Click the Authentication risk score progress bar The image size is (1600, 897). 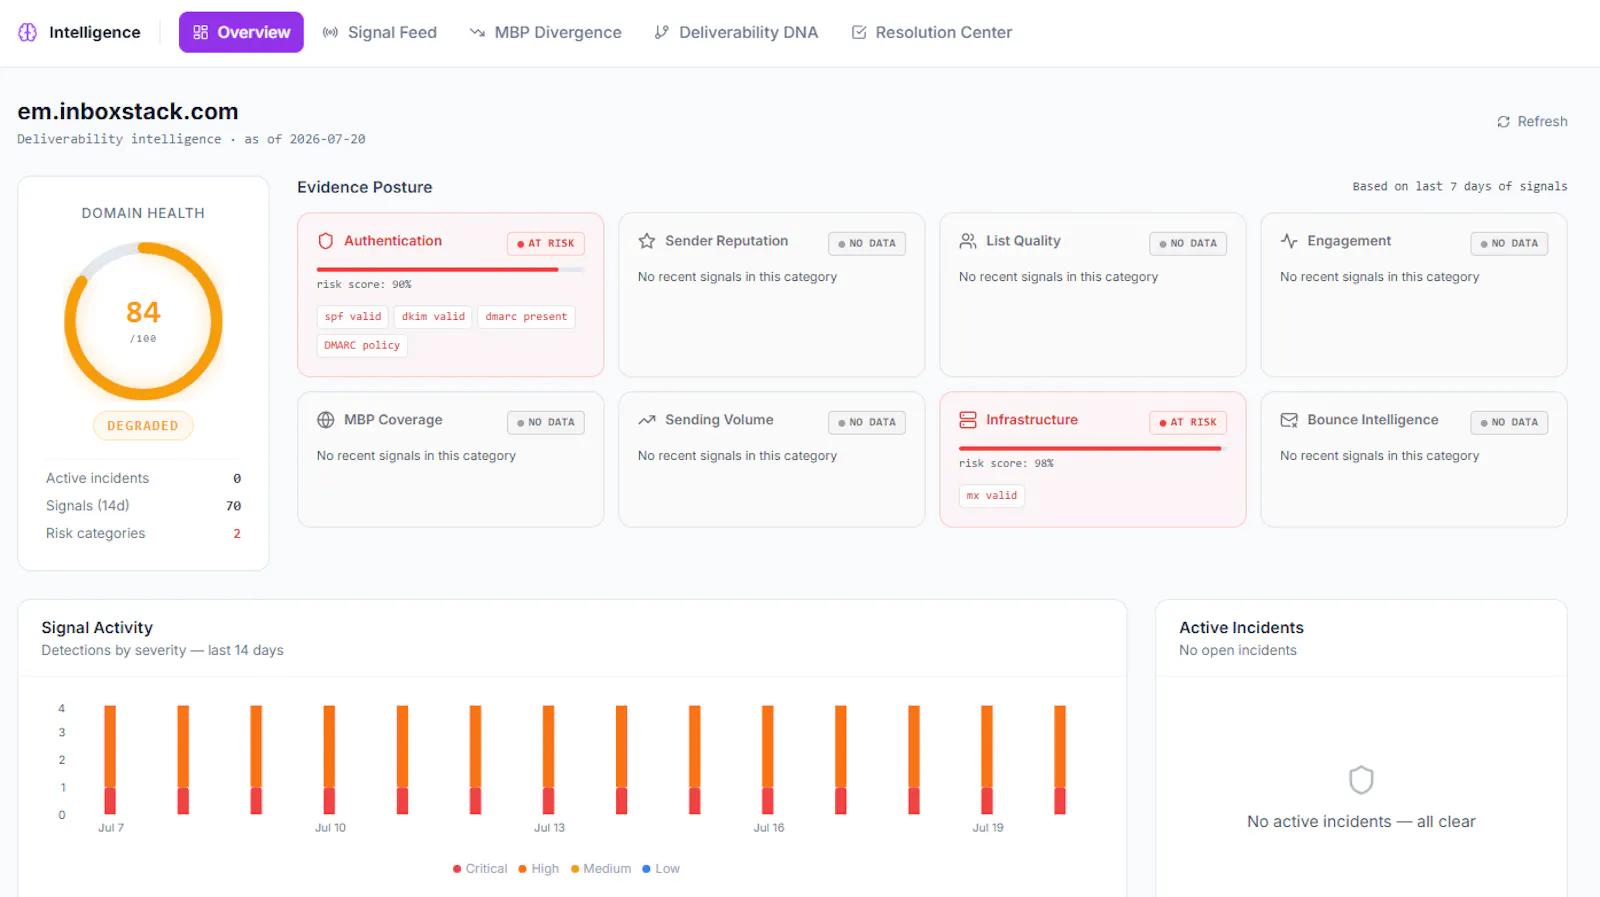pos(451,269)
